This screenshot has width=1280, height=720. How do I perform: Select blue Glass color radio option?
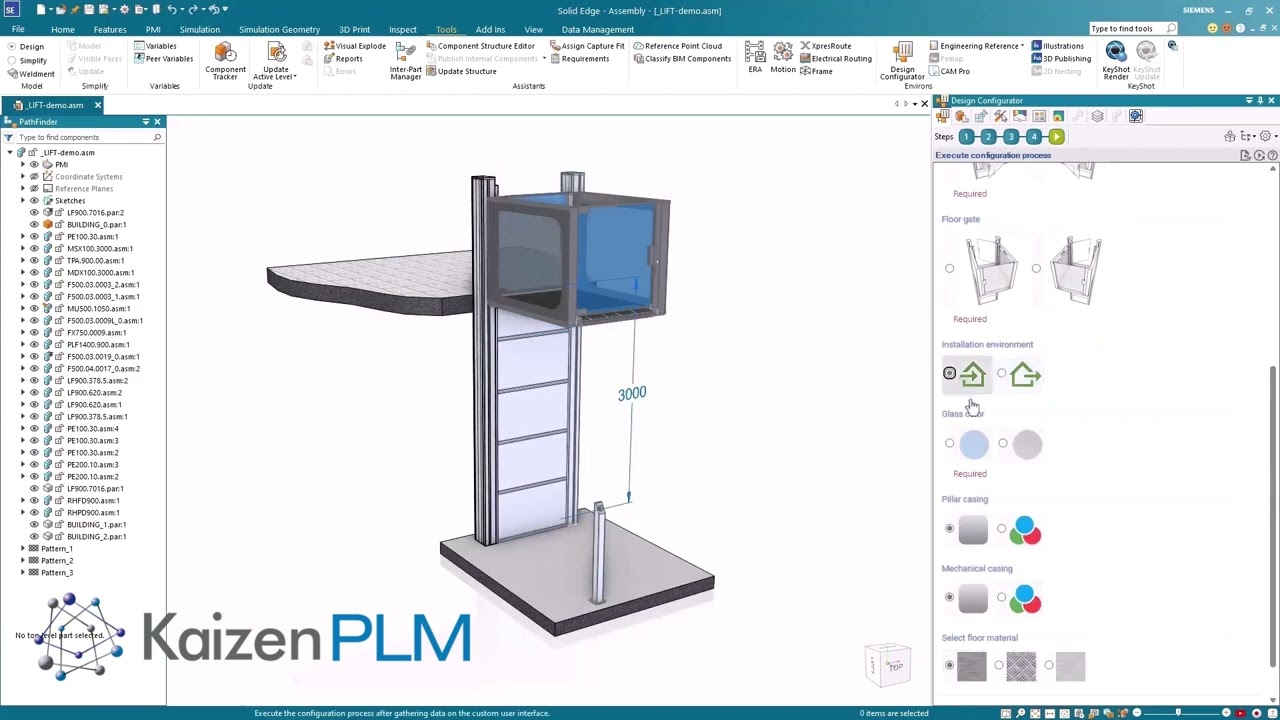[950, 443]
